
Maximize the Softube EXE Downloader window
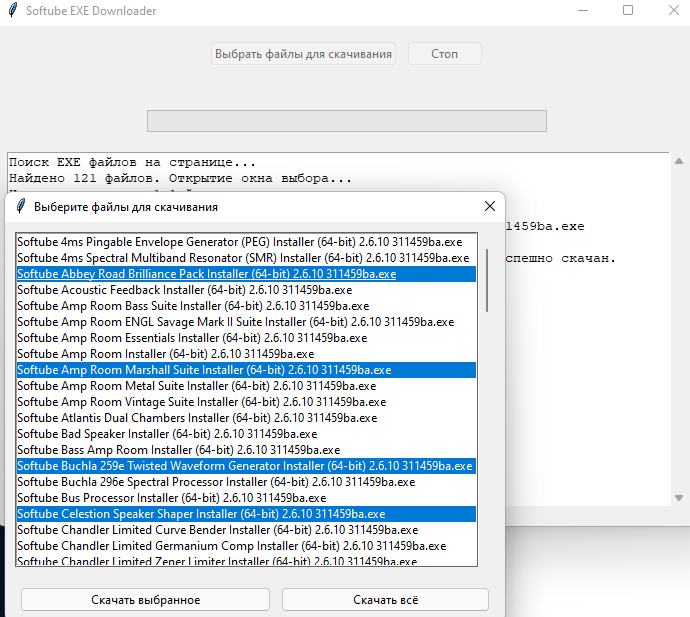628,10
